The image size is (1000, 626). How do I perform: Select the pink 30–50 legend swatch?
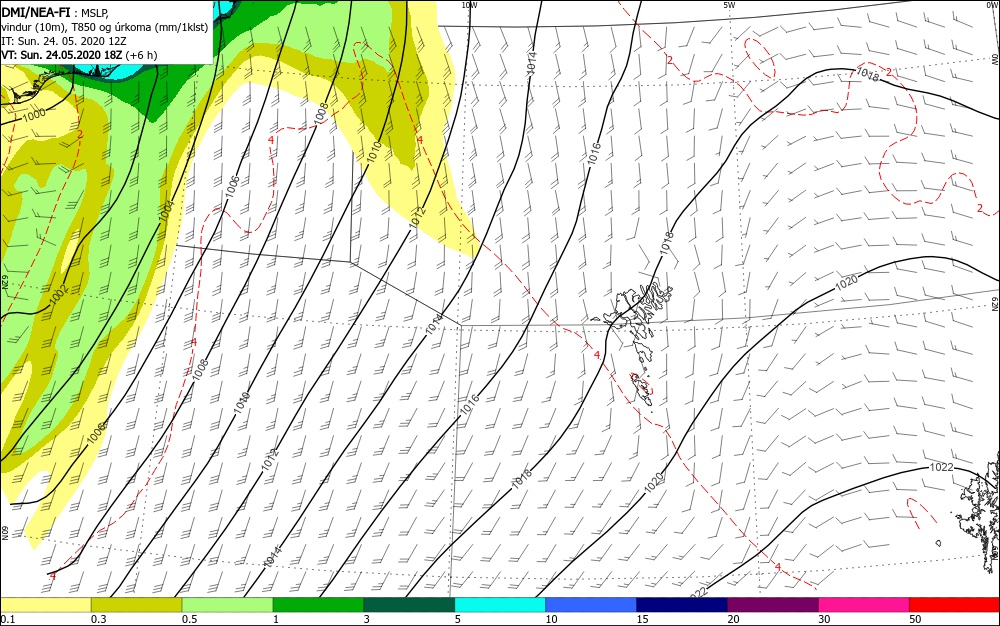click(864, 605)
